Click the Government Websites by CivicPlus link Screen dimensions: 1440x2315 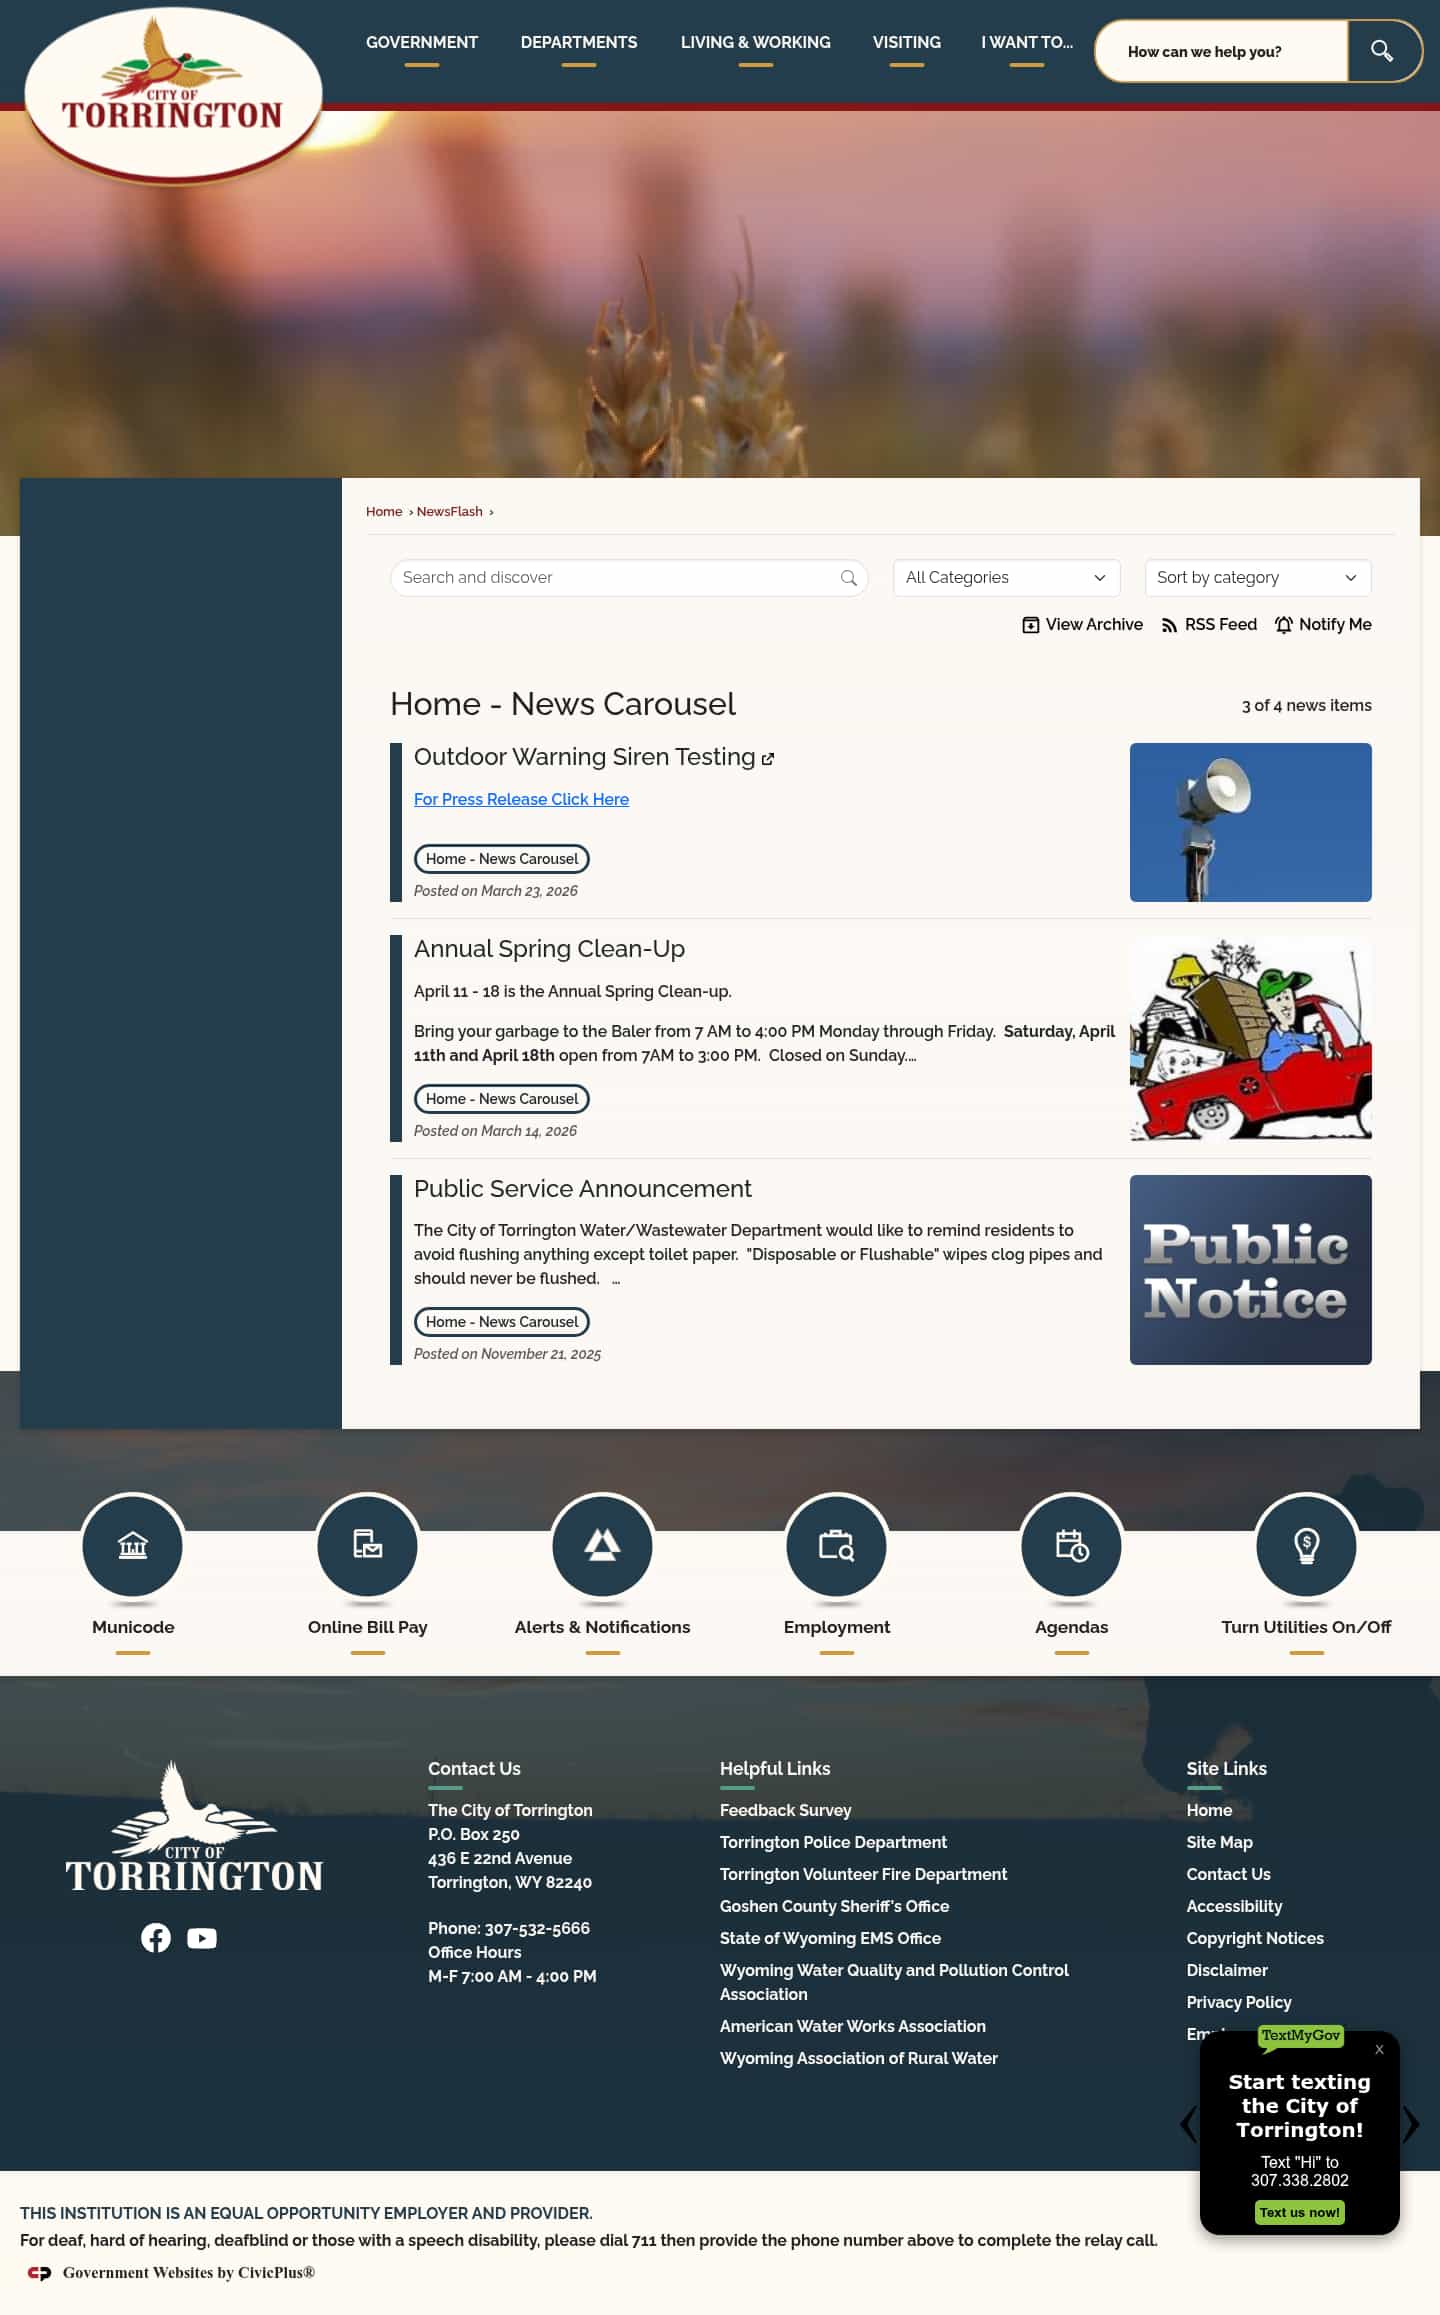tap(188, 2273)
